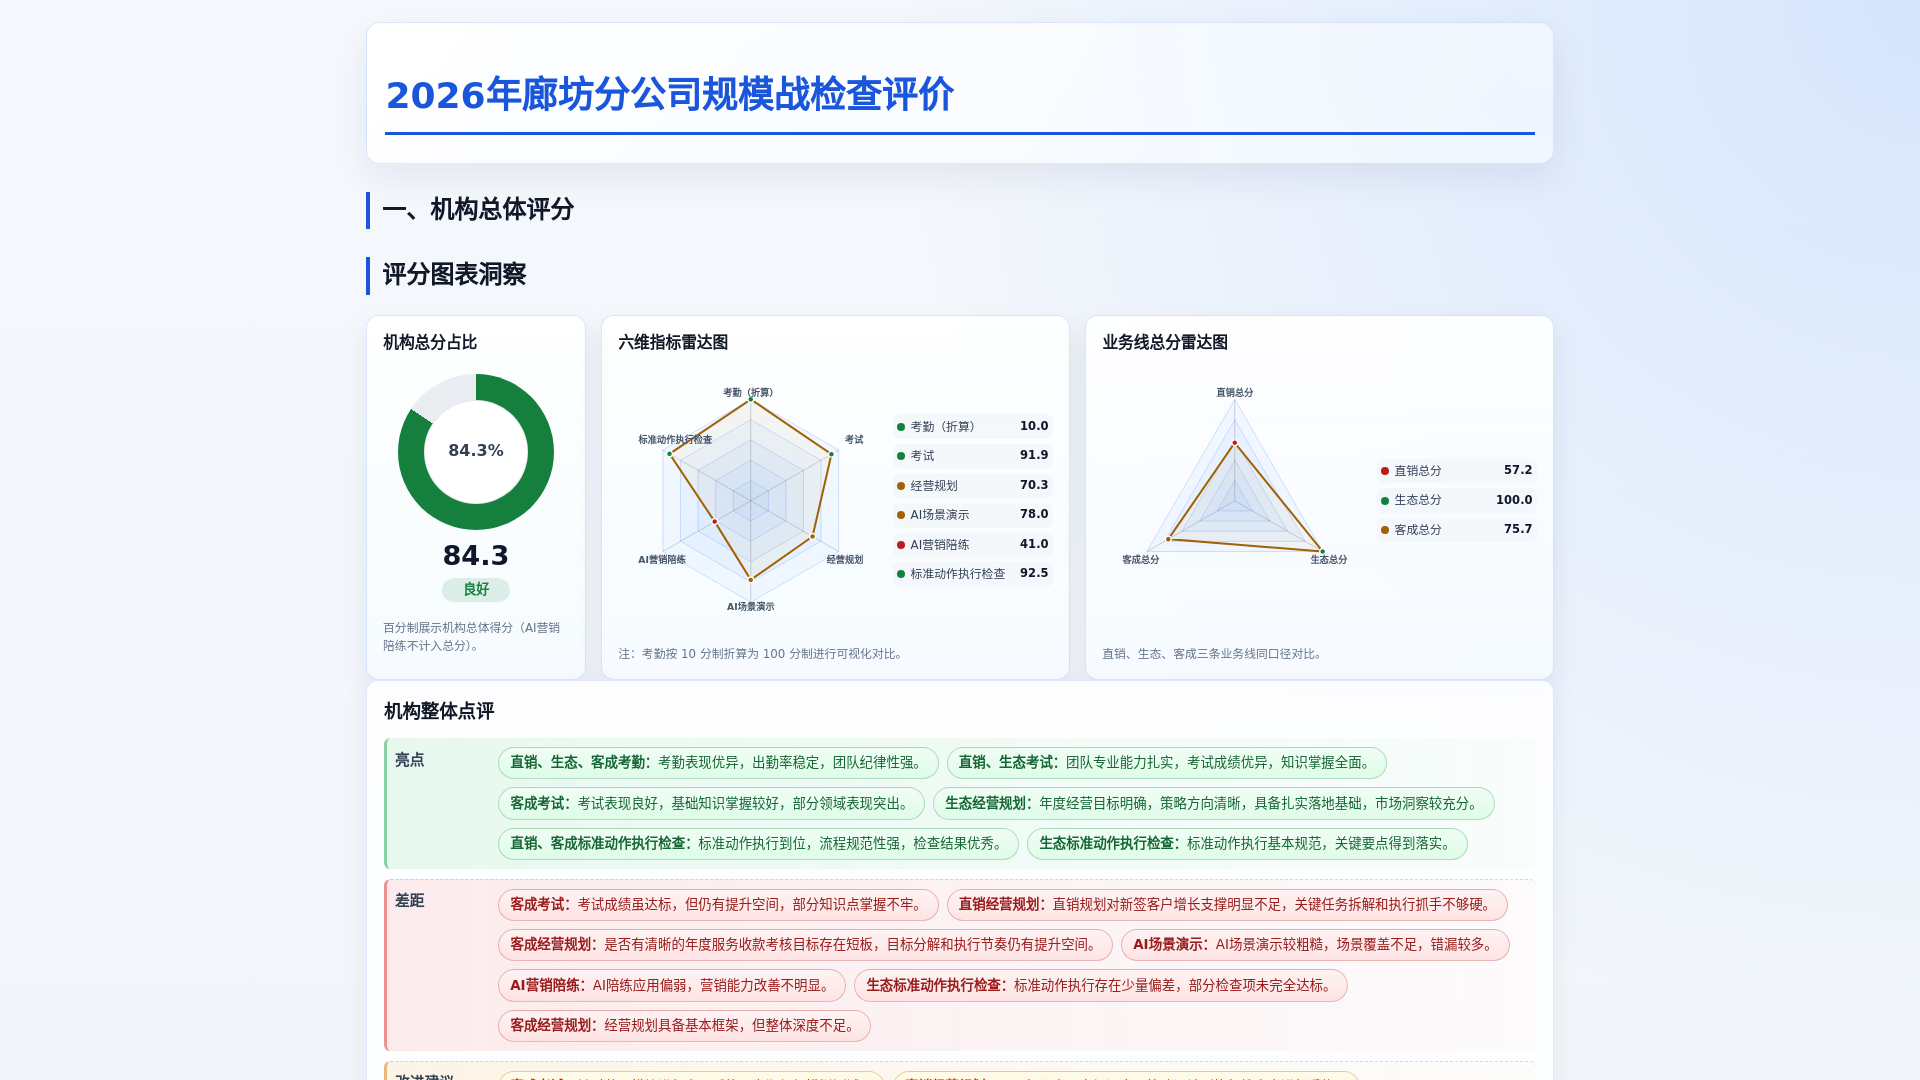Click the 业务线总分雷达图 card title
Image resolution: width=1920 pixels, height=1080 pixels.
point(1165,342)
